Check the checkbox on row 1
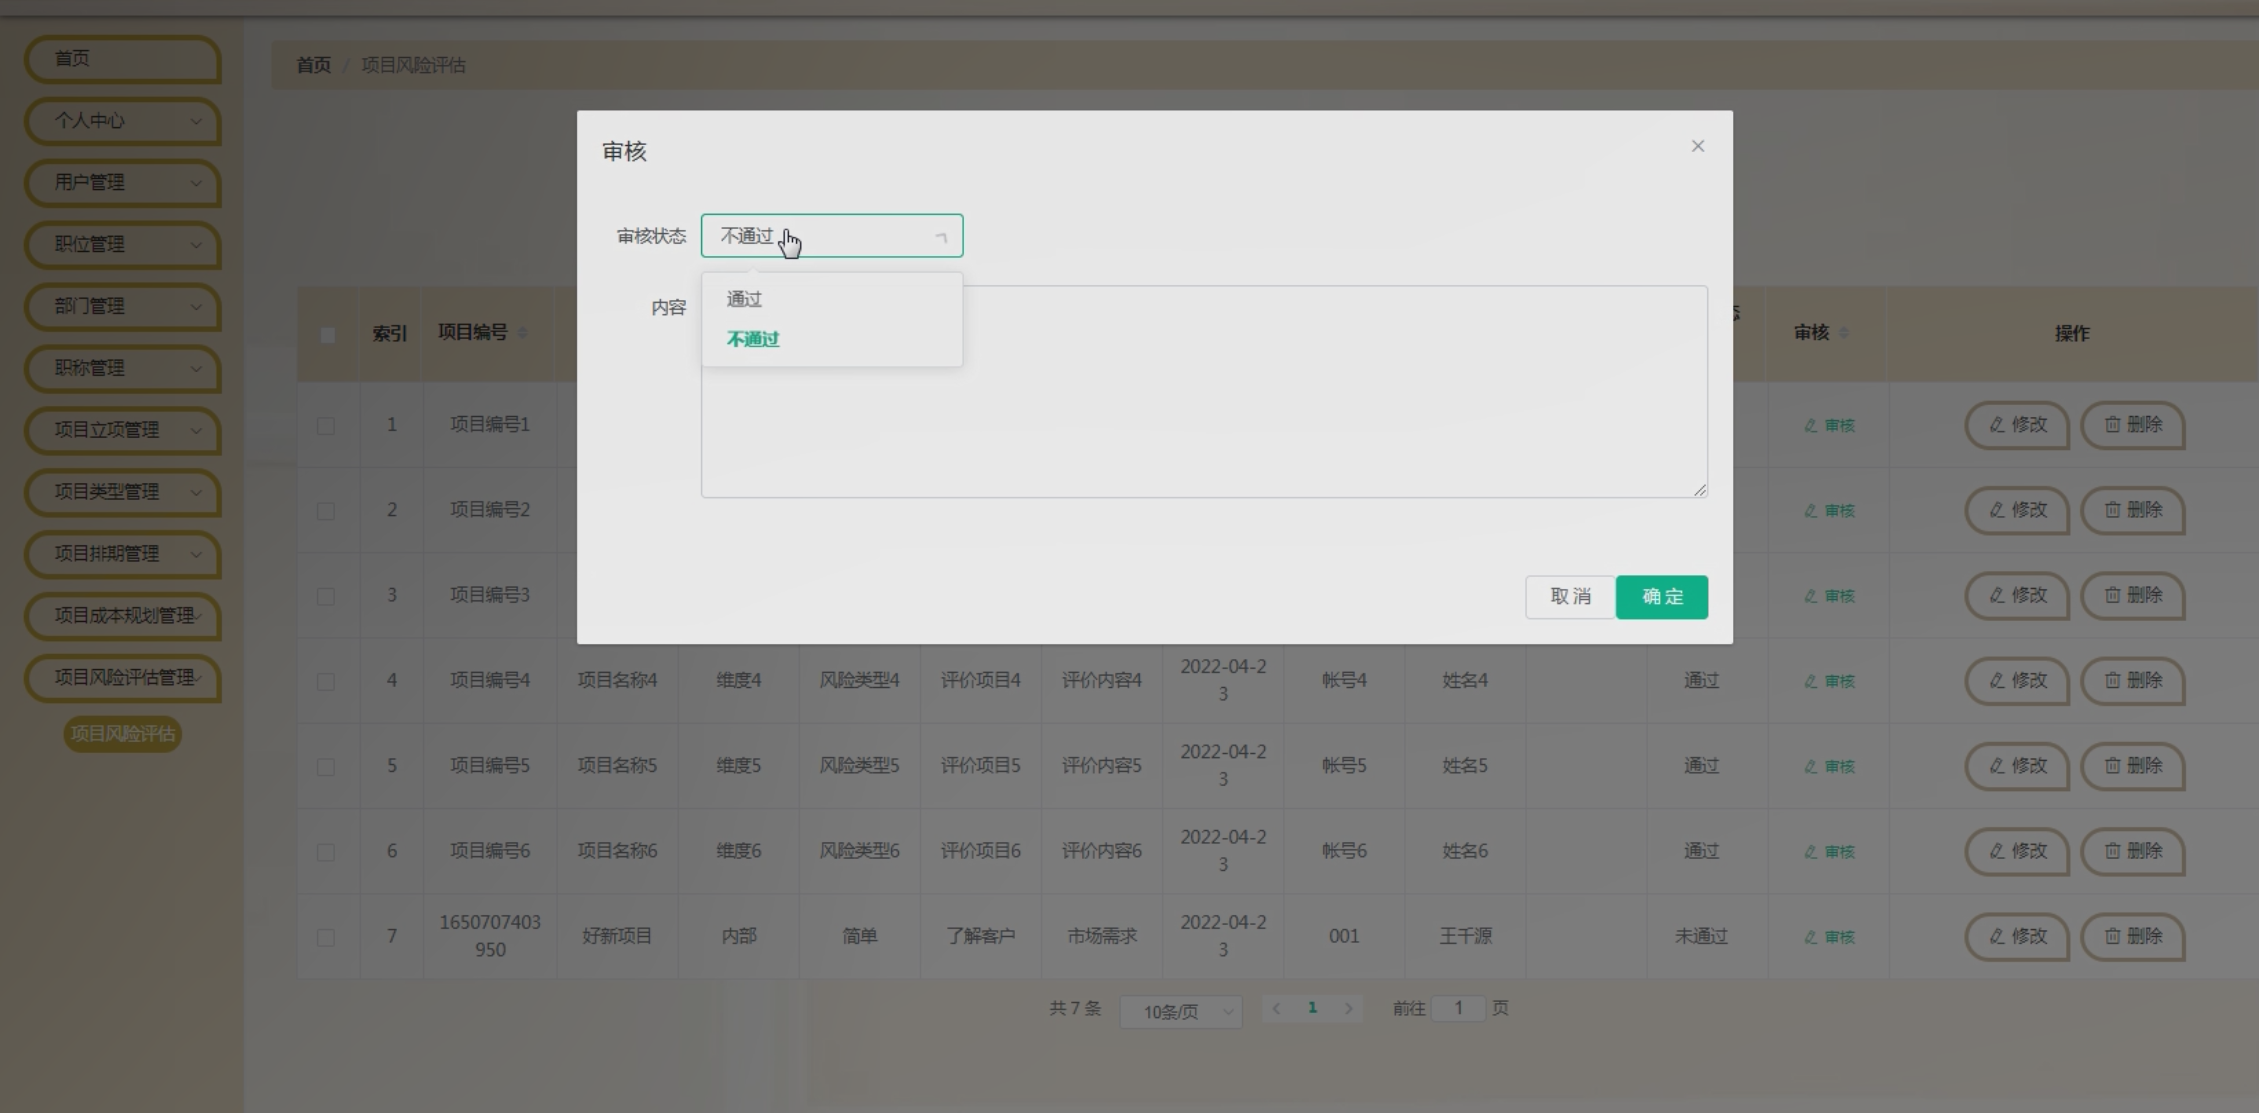Viewport: 2259px width, 1113px height. pos(325,425)
